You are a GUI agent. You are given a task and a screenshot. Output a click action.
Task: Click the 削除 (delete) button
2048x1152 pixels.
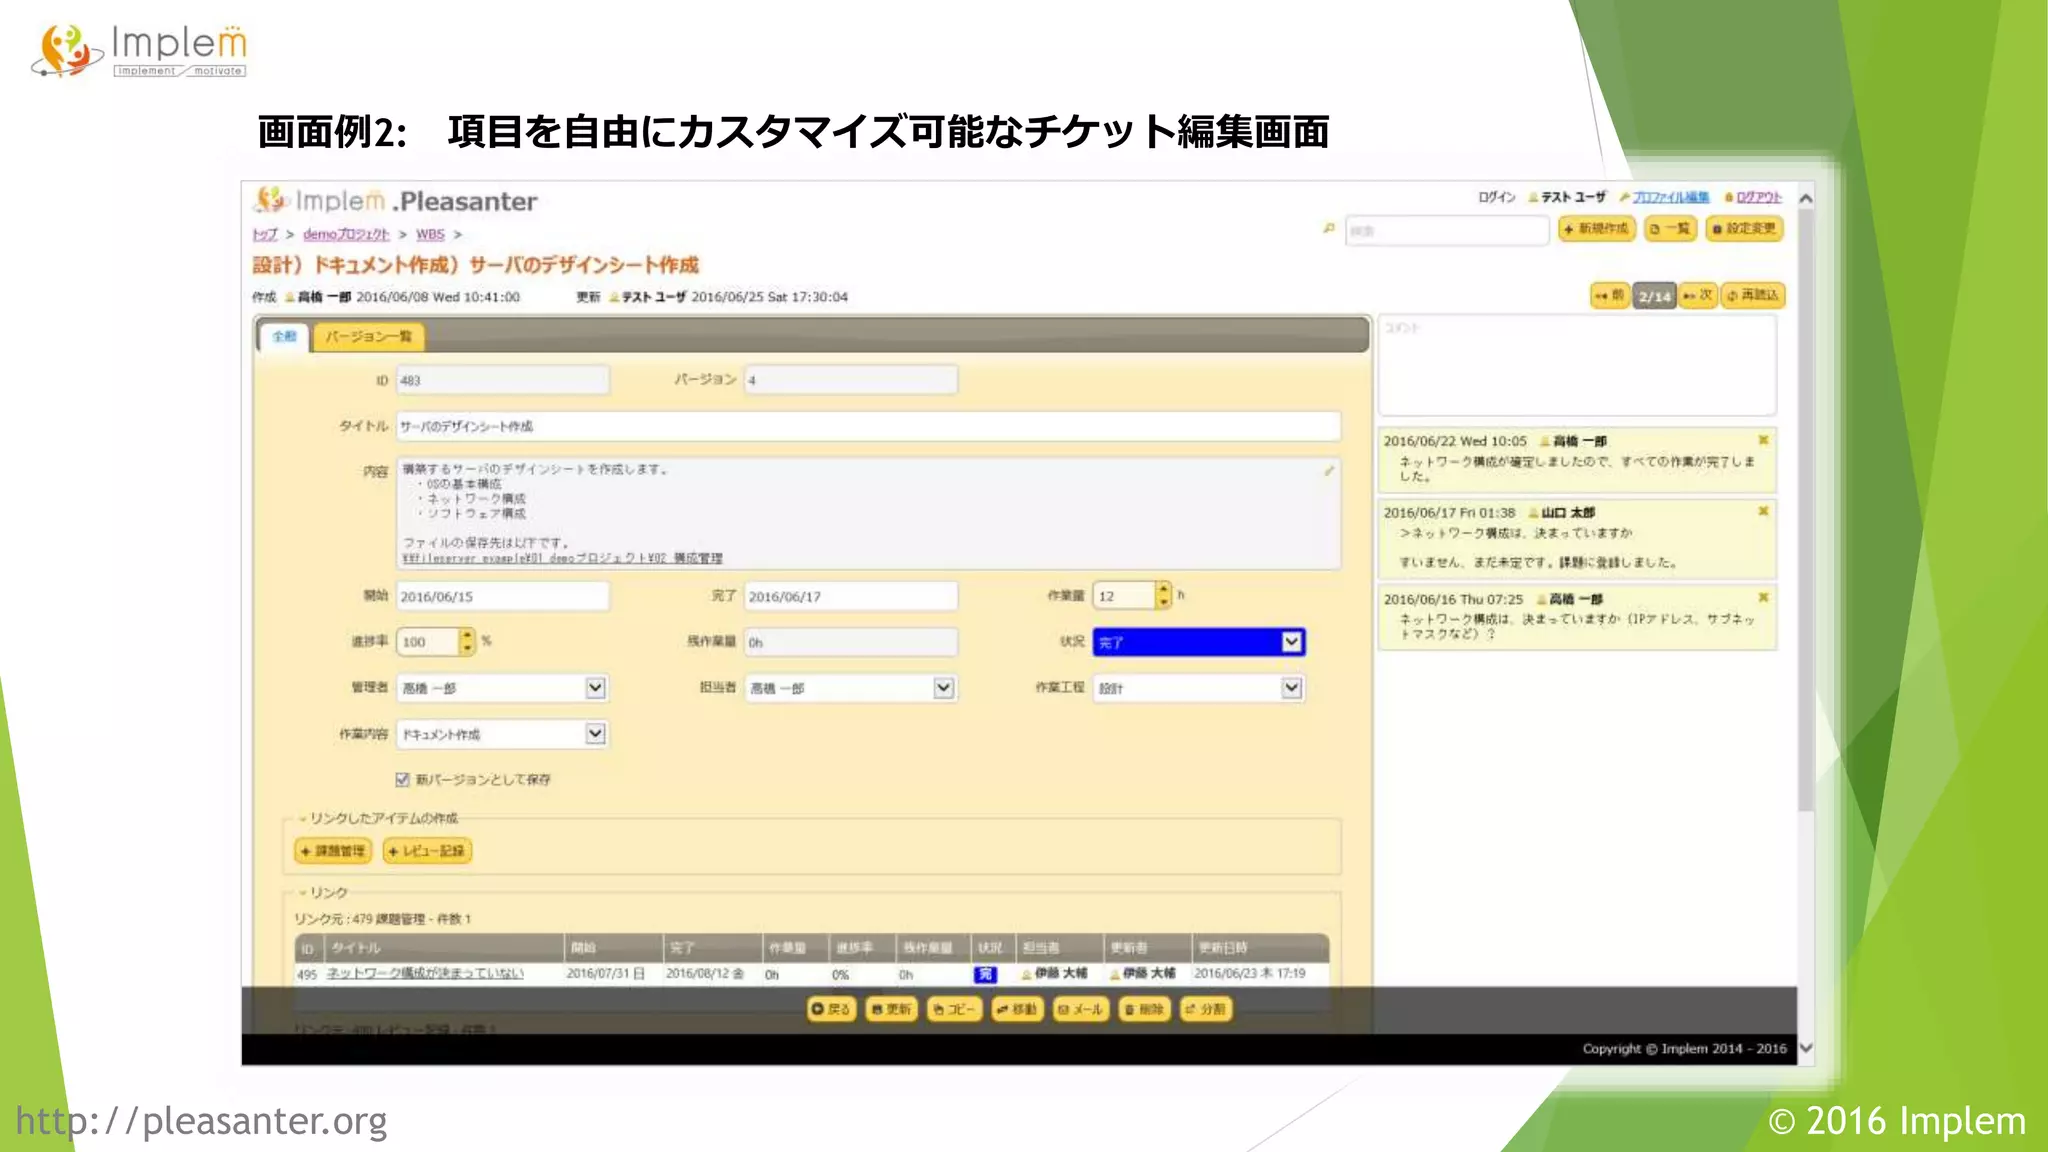(1144, 1009)
